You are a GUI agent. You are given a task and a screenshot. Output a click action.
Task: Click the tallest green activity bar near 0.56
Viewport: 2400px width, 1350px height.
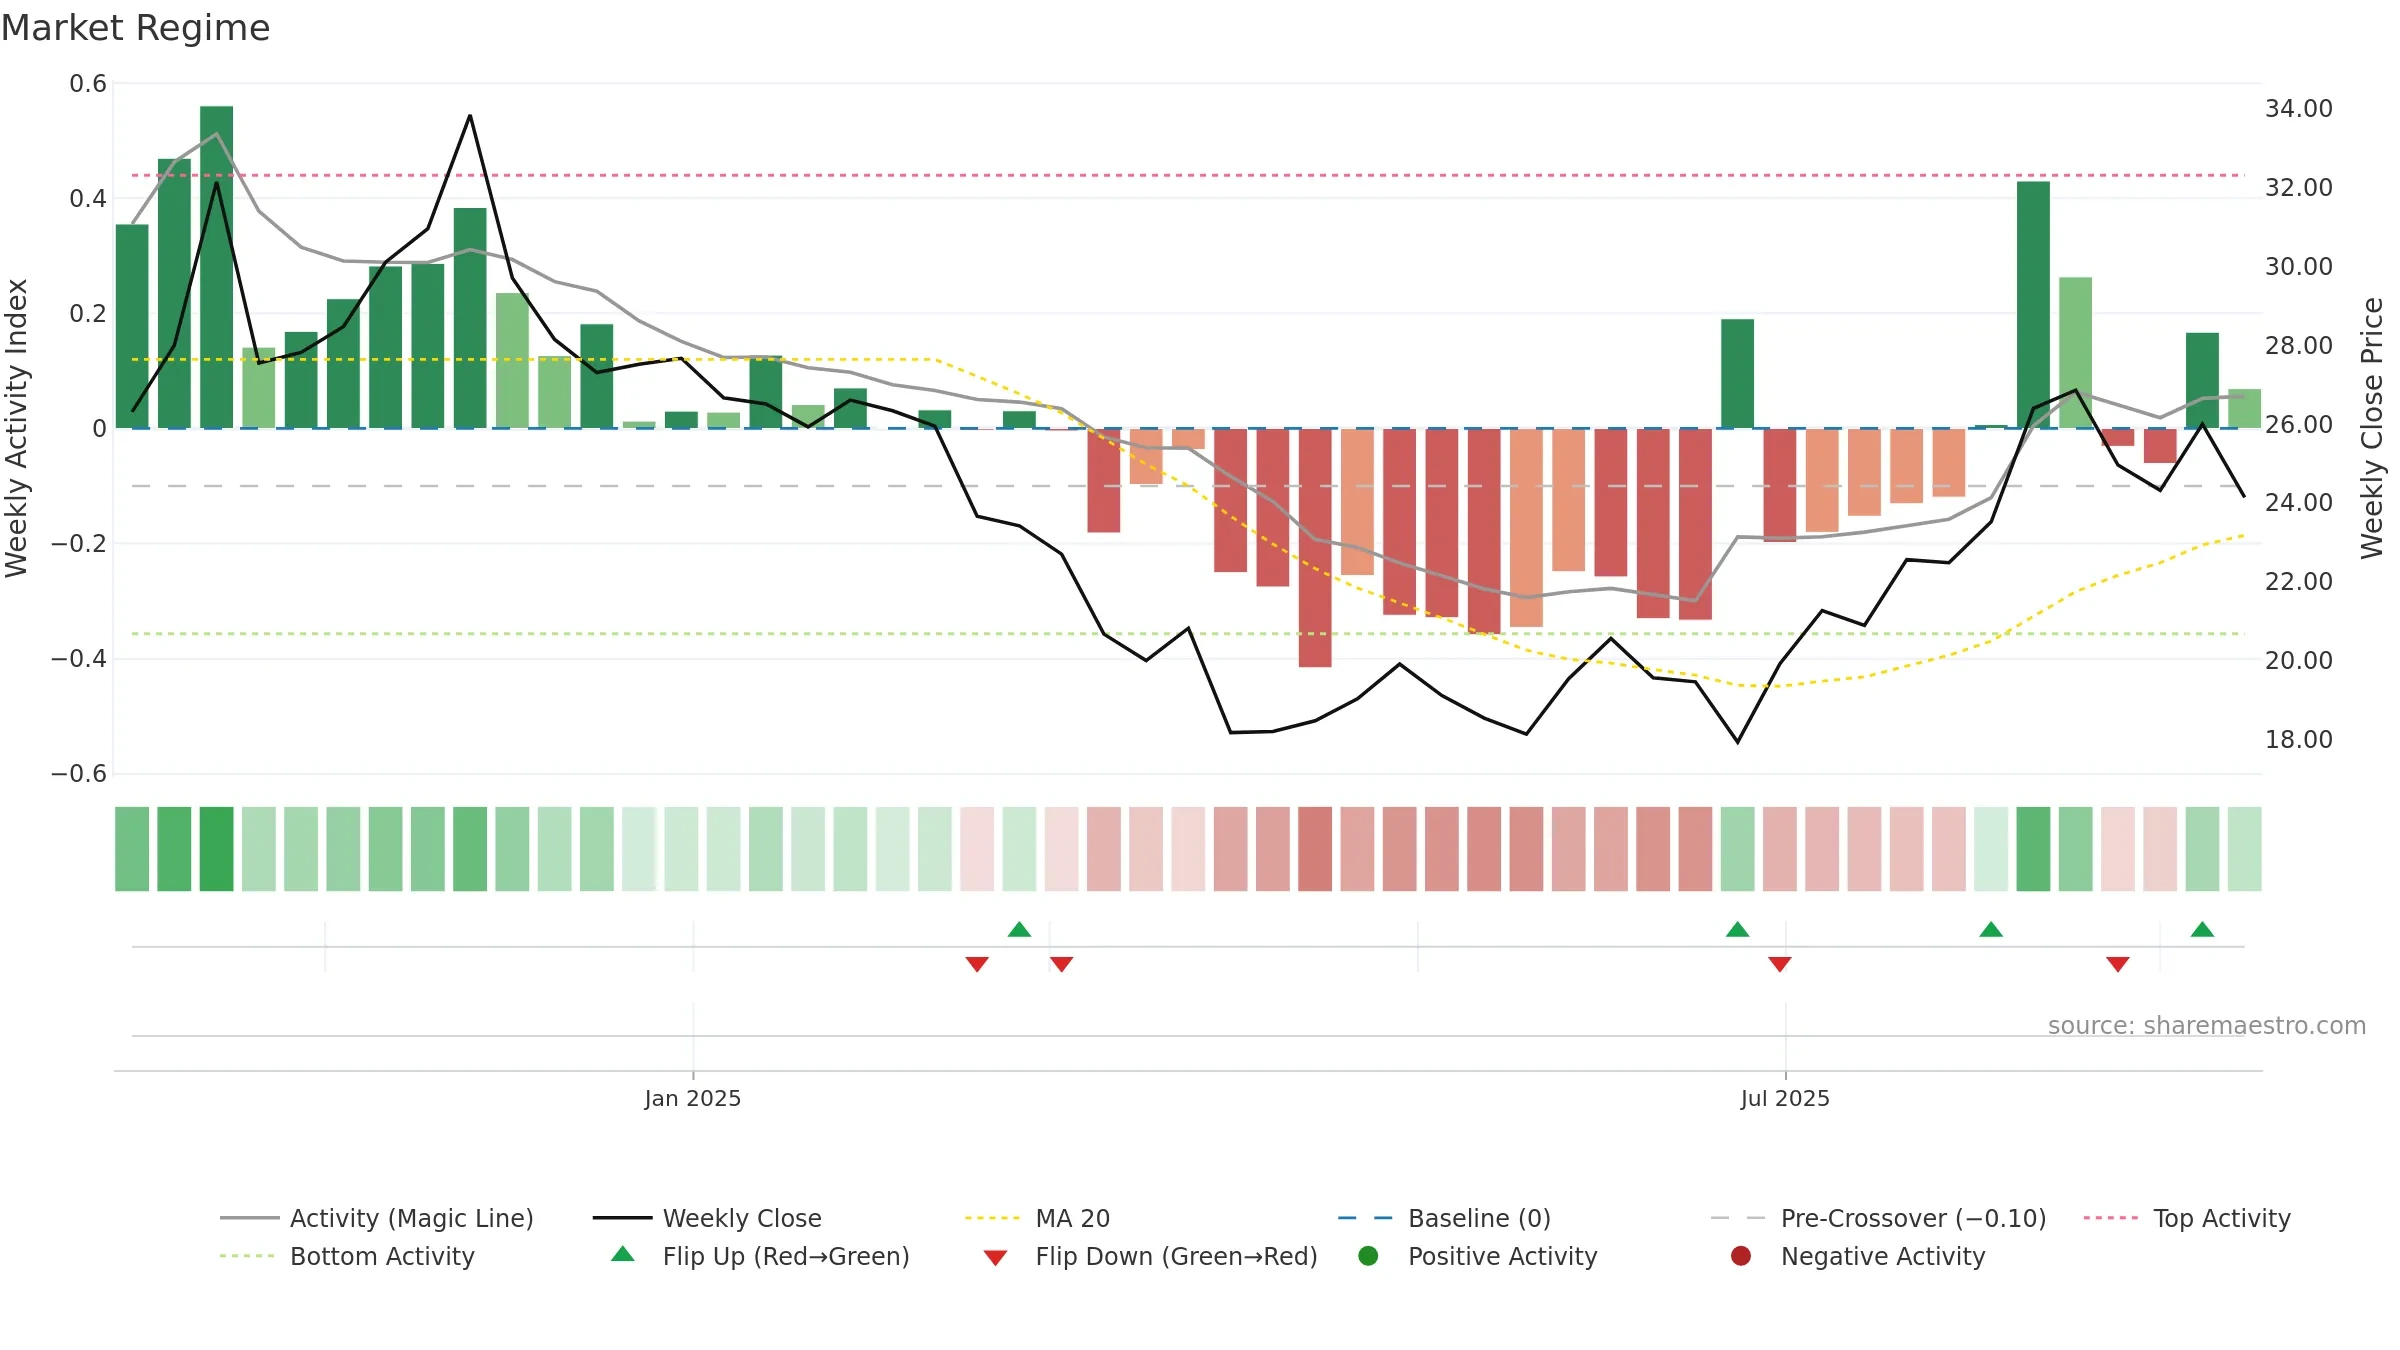tap(216, 267)
